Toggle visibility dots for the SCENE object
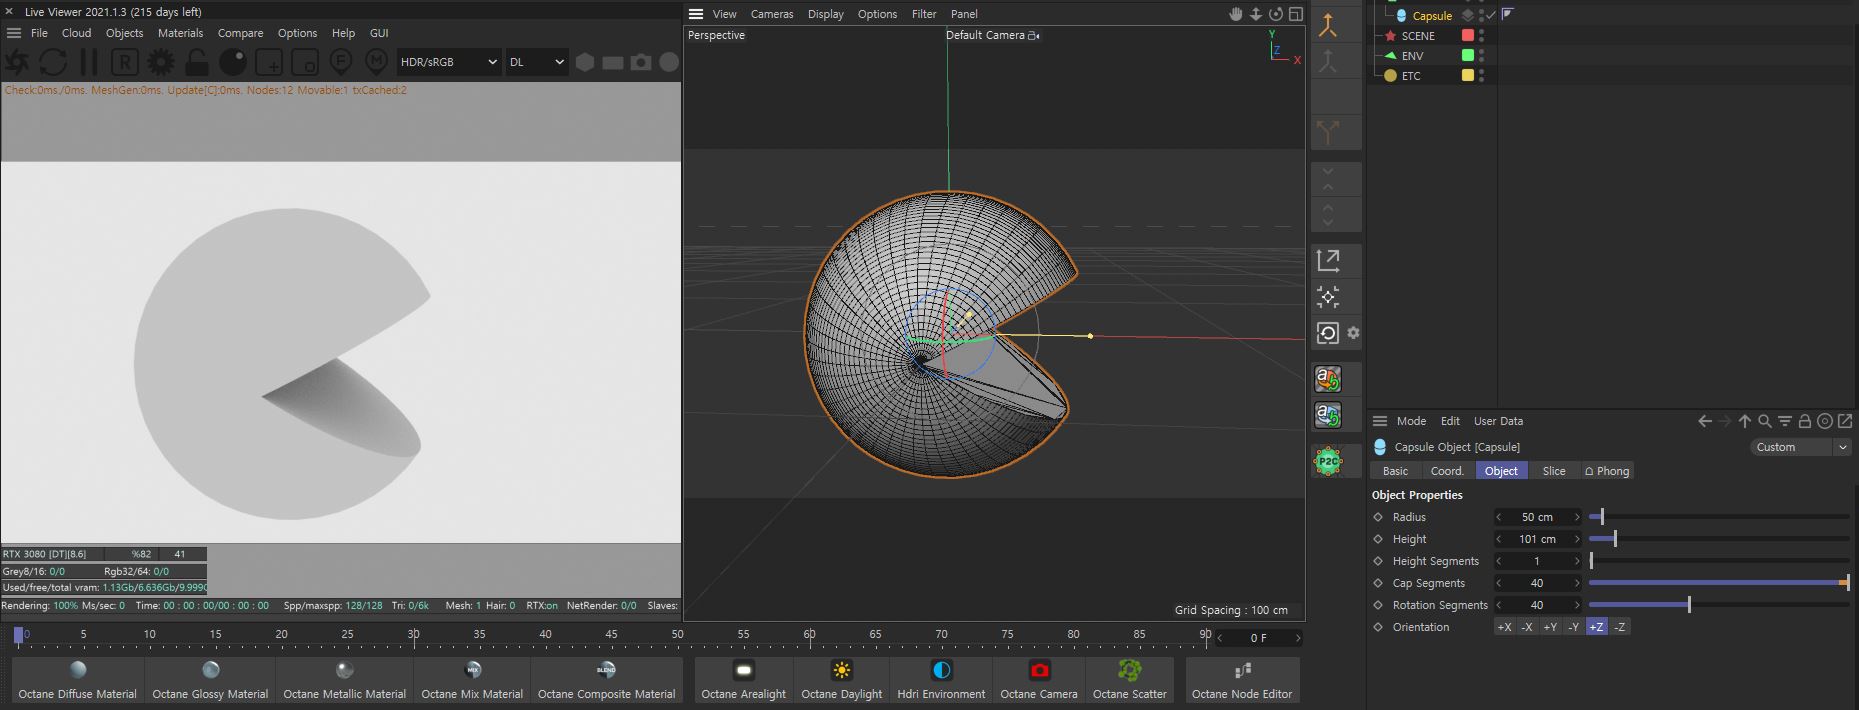The height and width of the screenshot is (710, 1859). (1482, 35)
